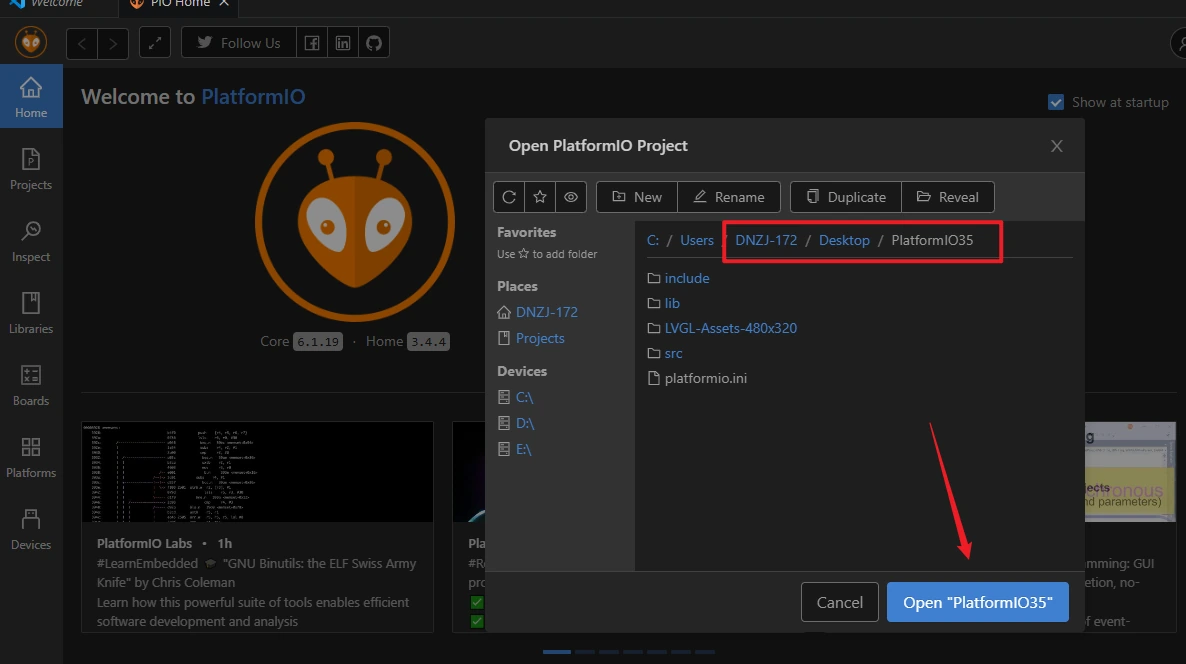Screen dimensions: 1186x664
Task: Open the Inspect sidebar section
Action: 31,241
